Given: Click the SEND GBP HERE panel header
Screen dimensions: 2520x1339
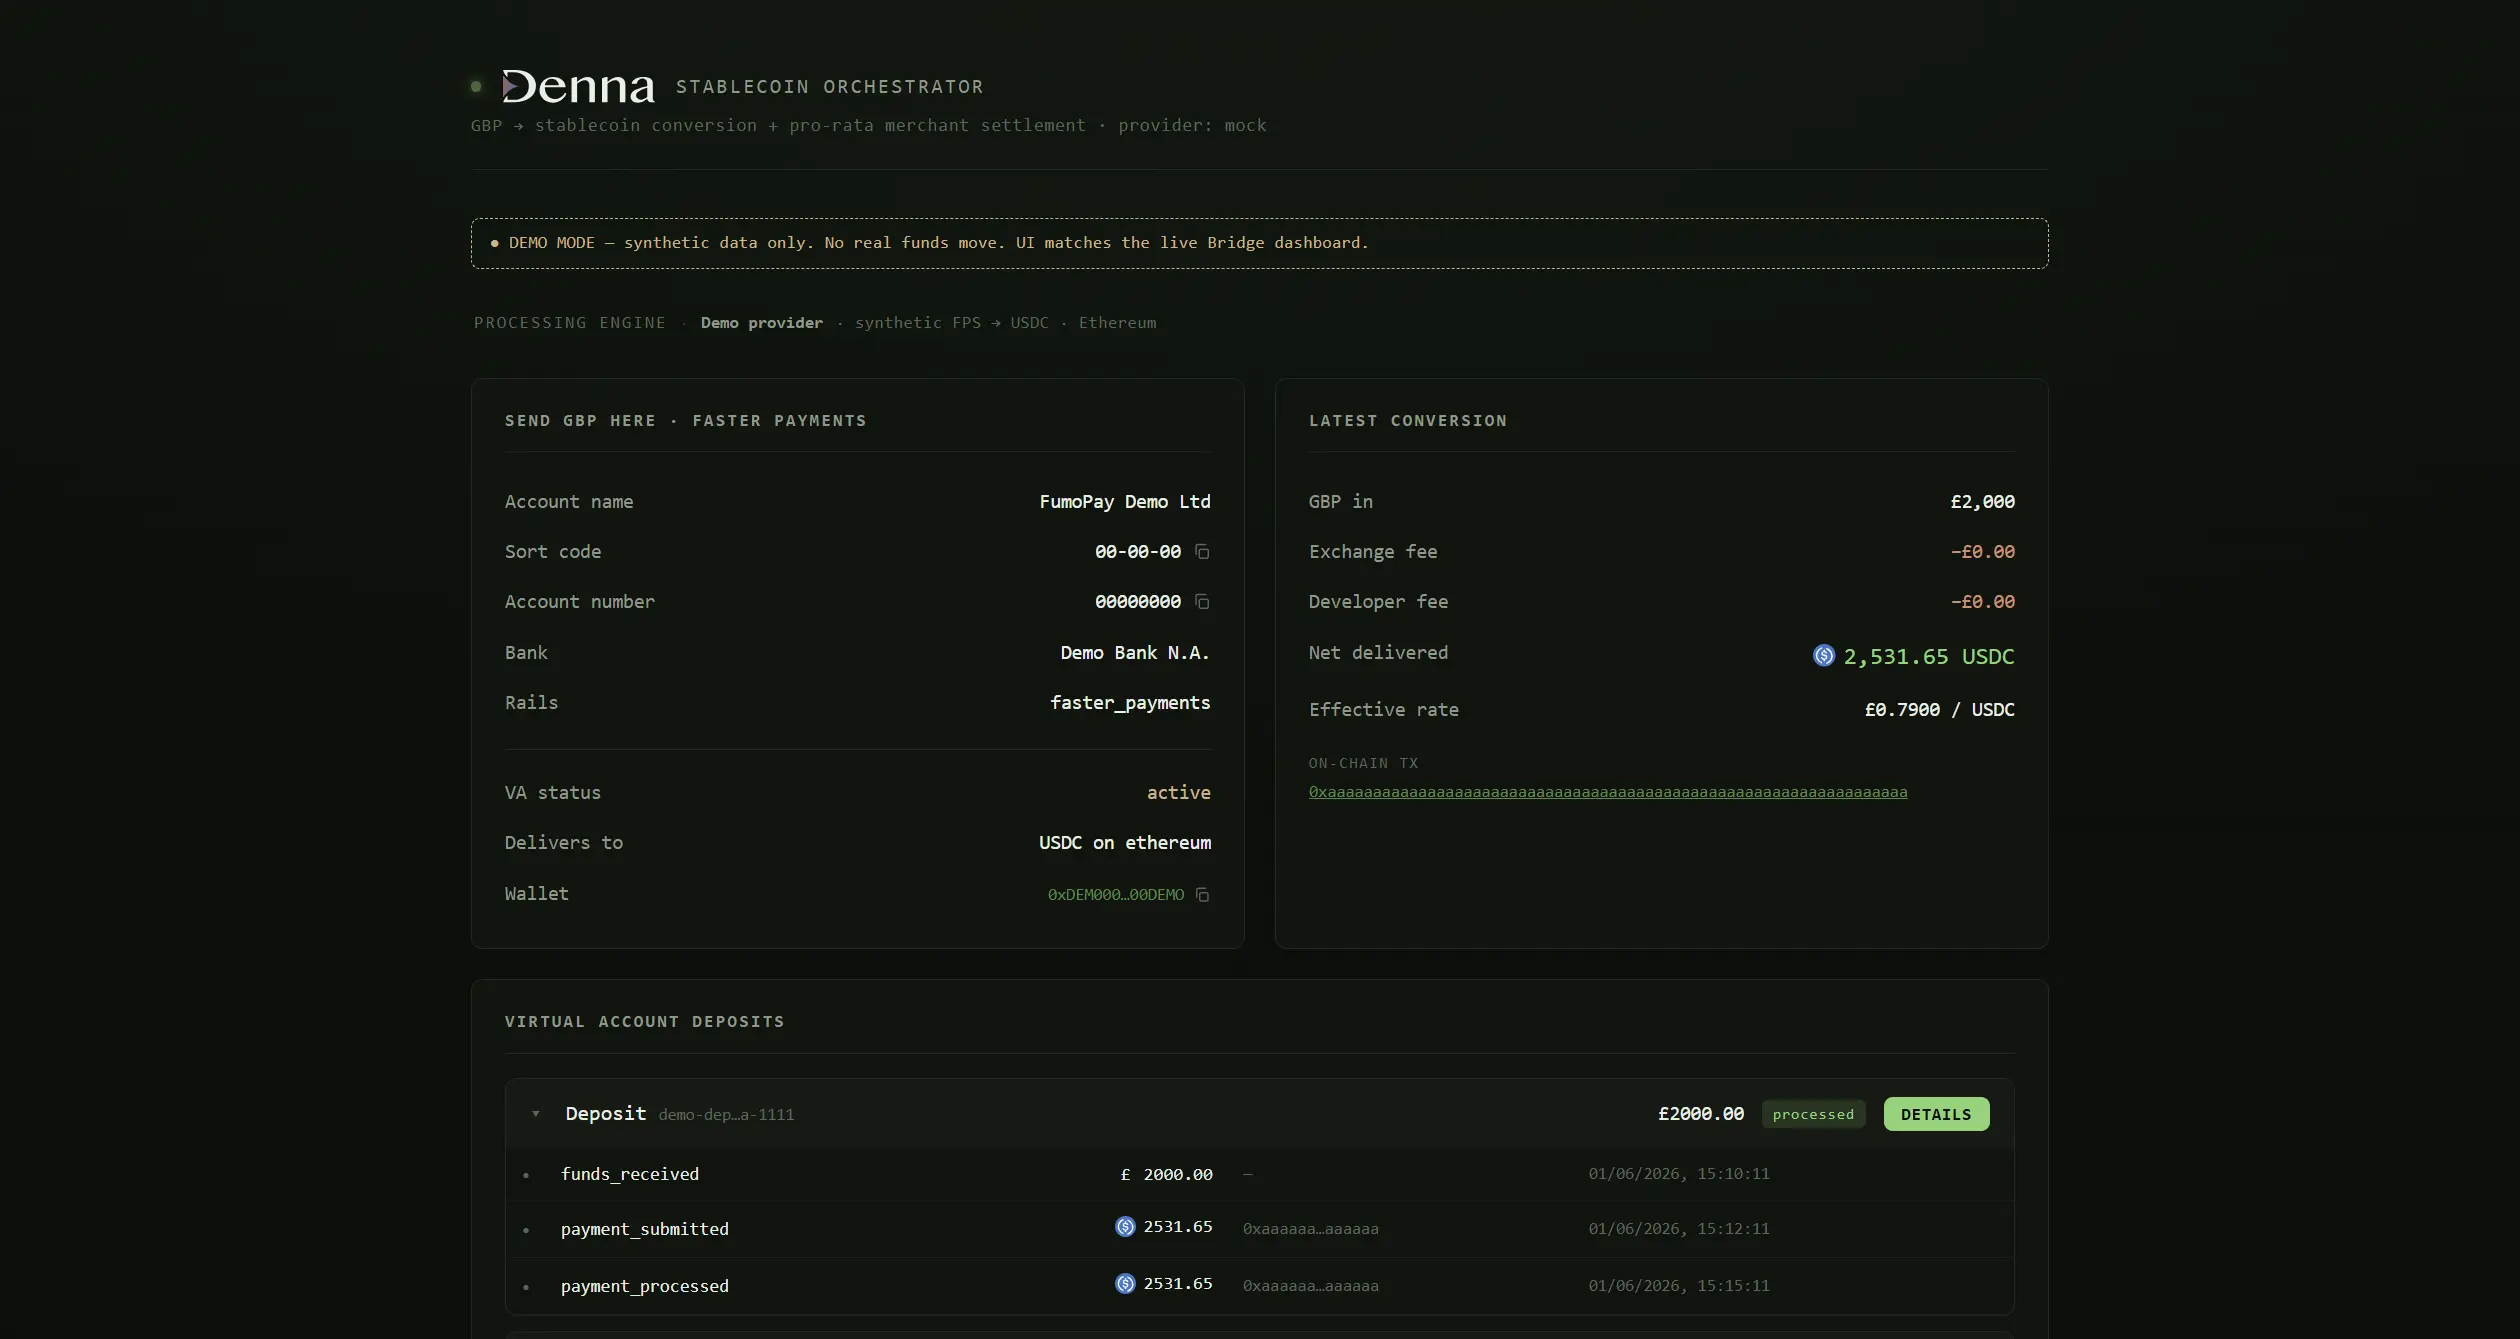Looking at the screenshot, I should 686,421.
